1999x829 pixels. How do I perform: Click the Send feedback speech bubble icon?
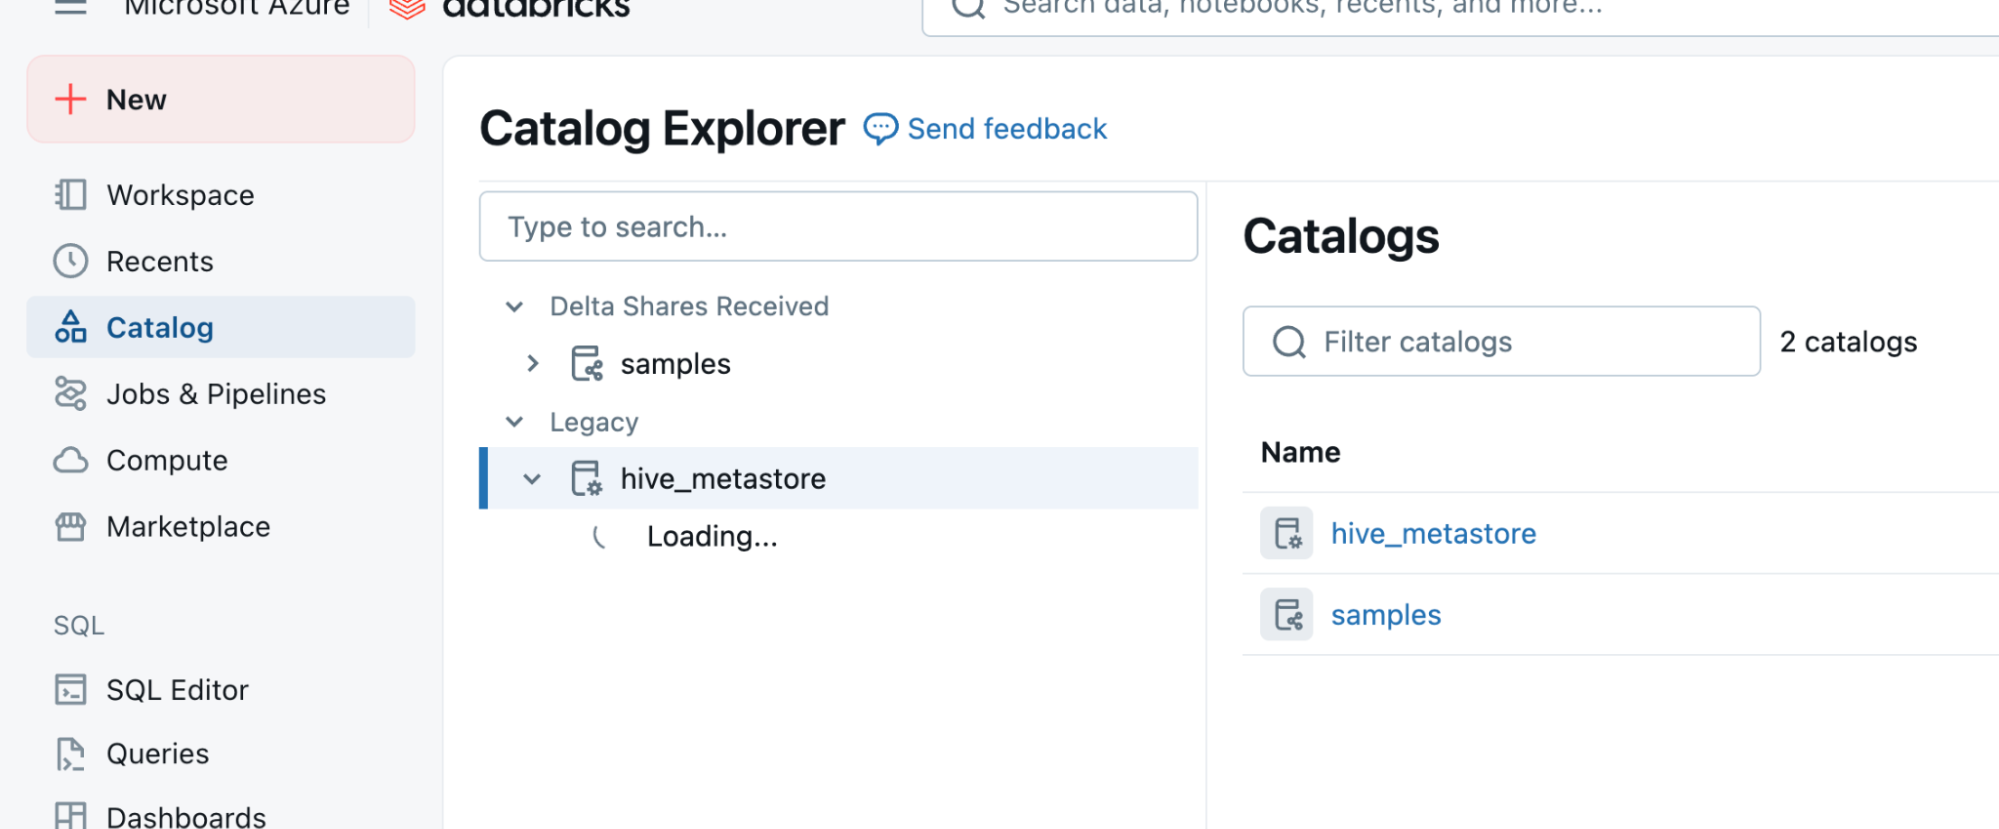pos(880,129)
